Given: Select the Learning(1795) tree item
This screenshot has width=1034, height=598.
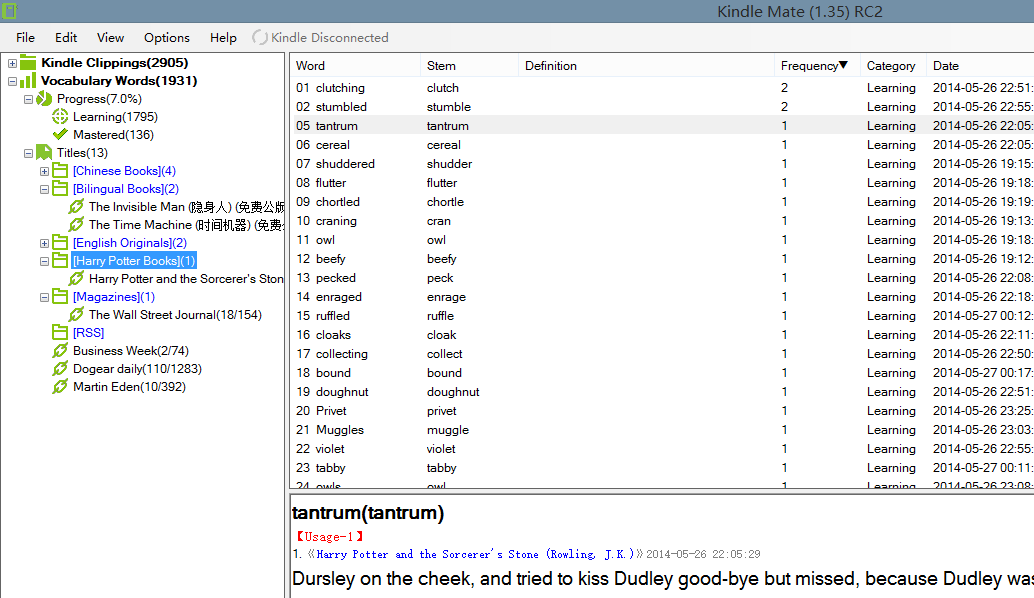Looking at the screenshot, I should pyautogui.click(x=115, y=117).
